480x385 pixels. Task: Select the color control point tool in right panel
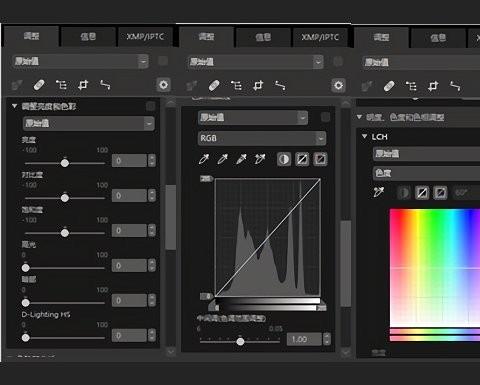[367, 86]
